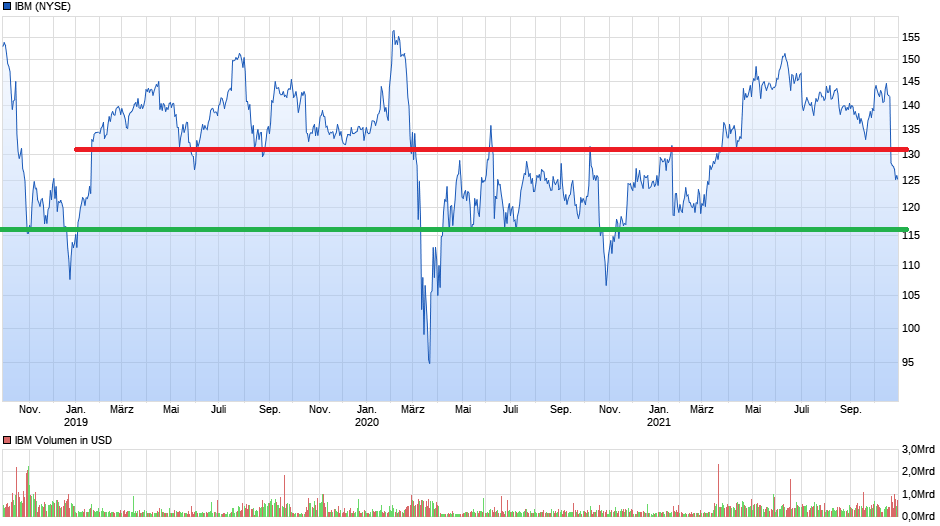The height and width of the screenshot is (526, 940).
Task: Click the 3,0Mrd volume axis label
Action: point(919,448)
